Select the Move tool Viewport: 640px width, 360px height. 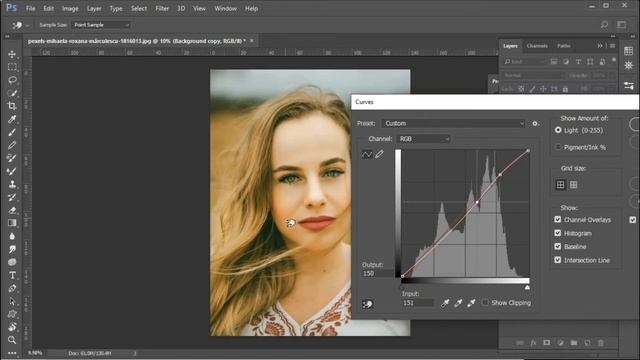pyautogui.click(x=12, y=54)
